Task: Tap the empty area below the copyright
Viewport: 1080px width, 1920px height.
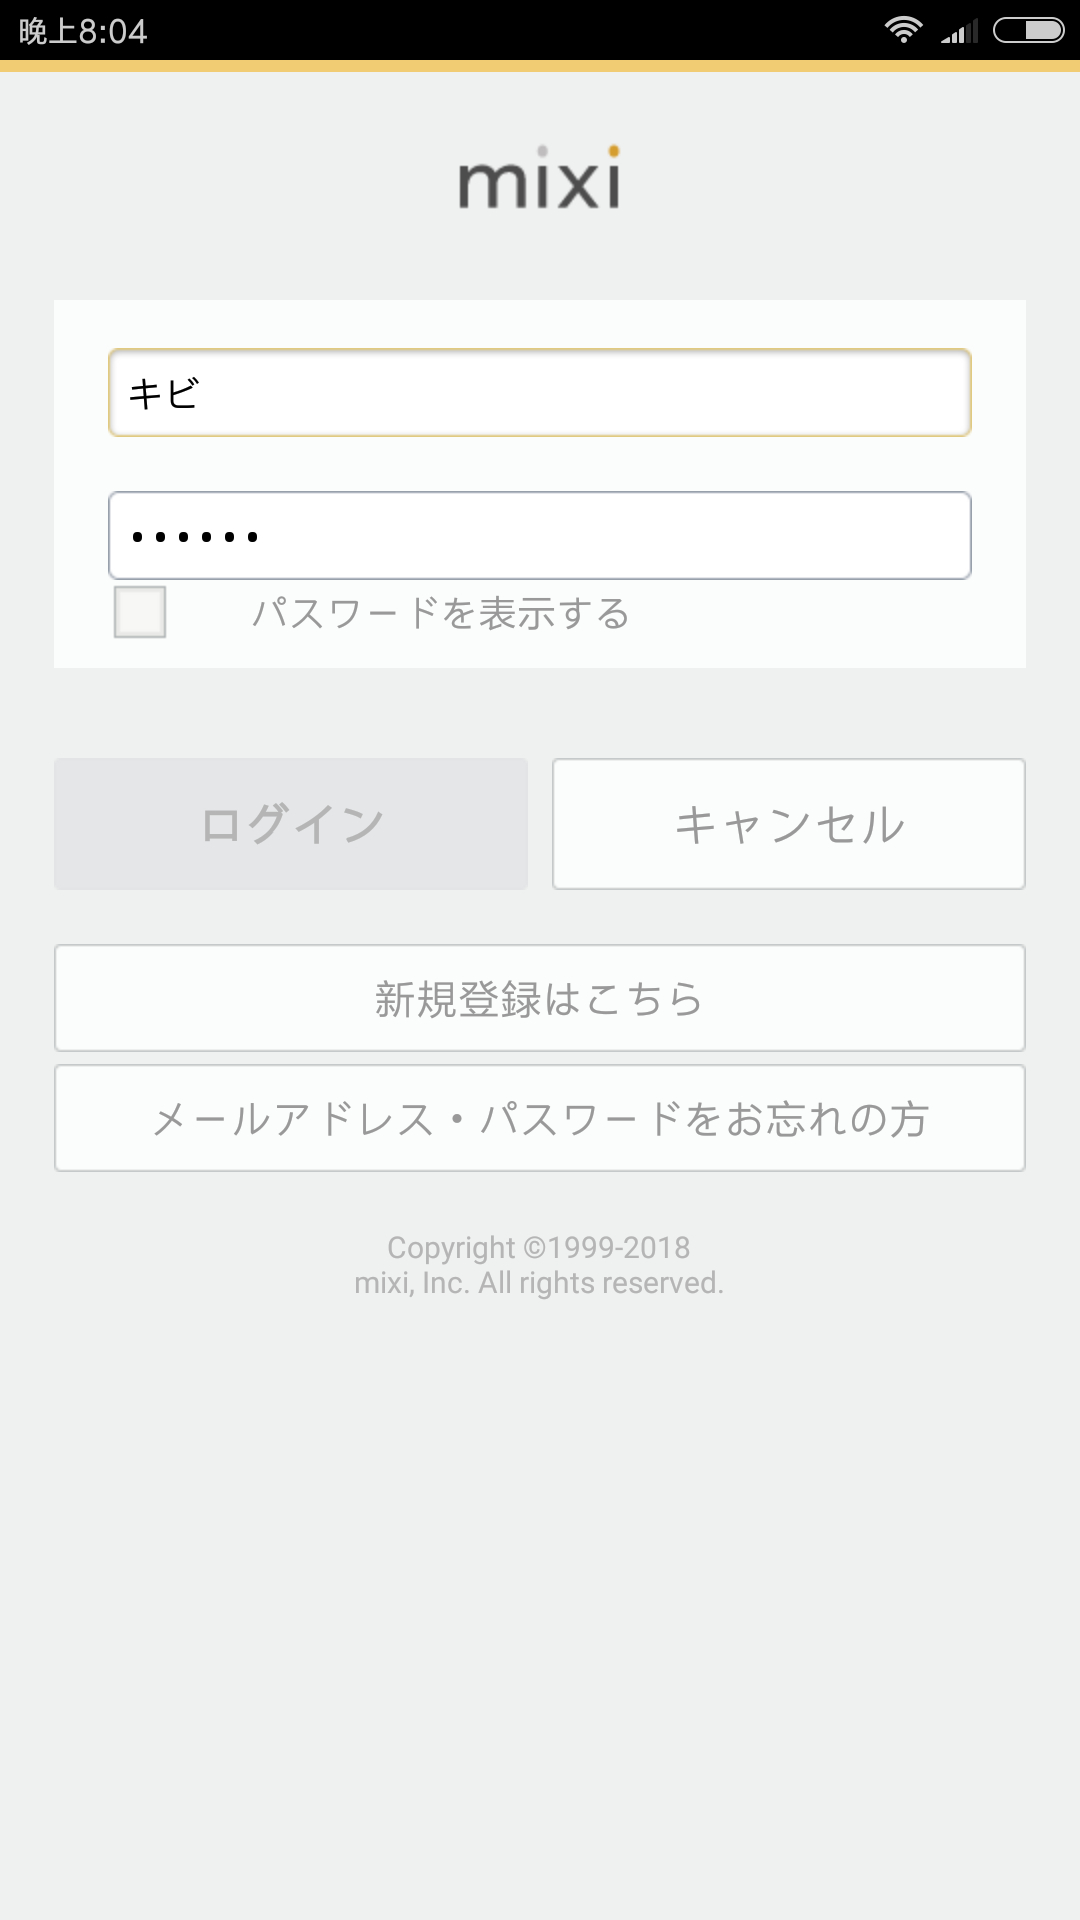Action: 540,1600
